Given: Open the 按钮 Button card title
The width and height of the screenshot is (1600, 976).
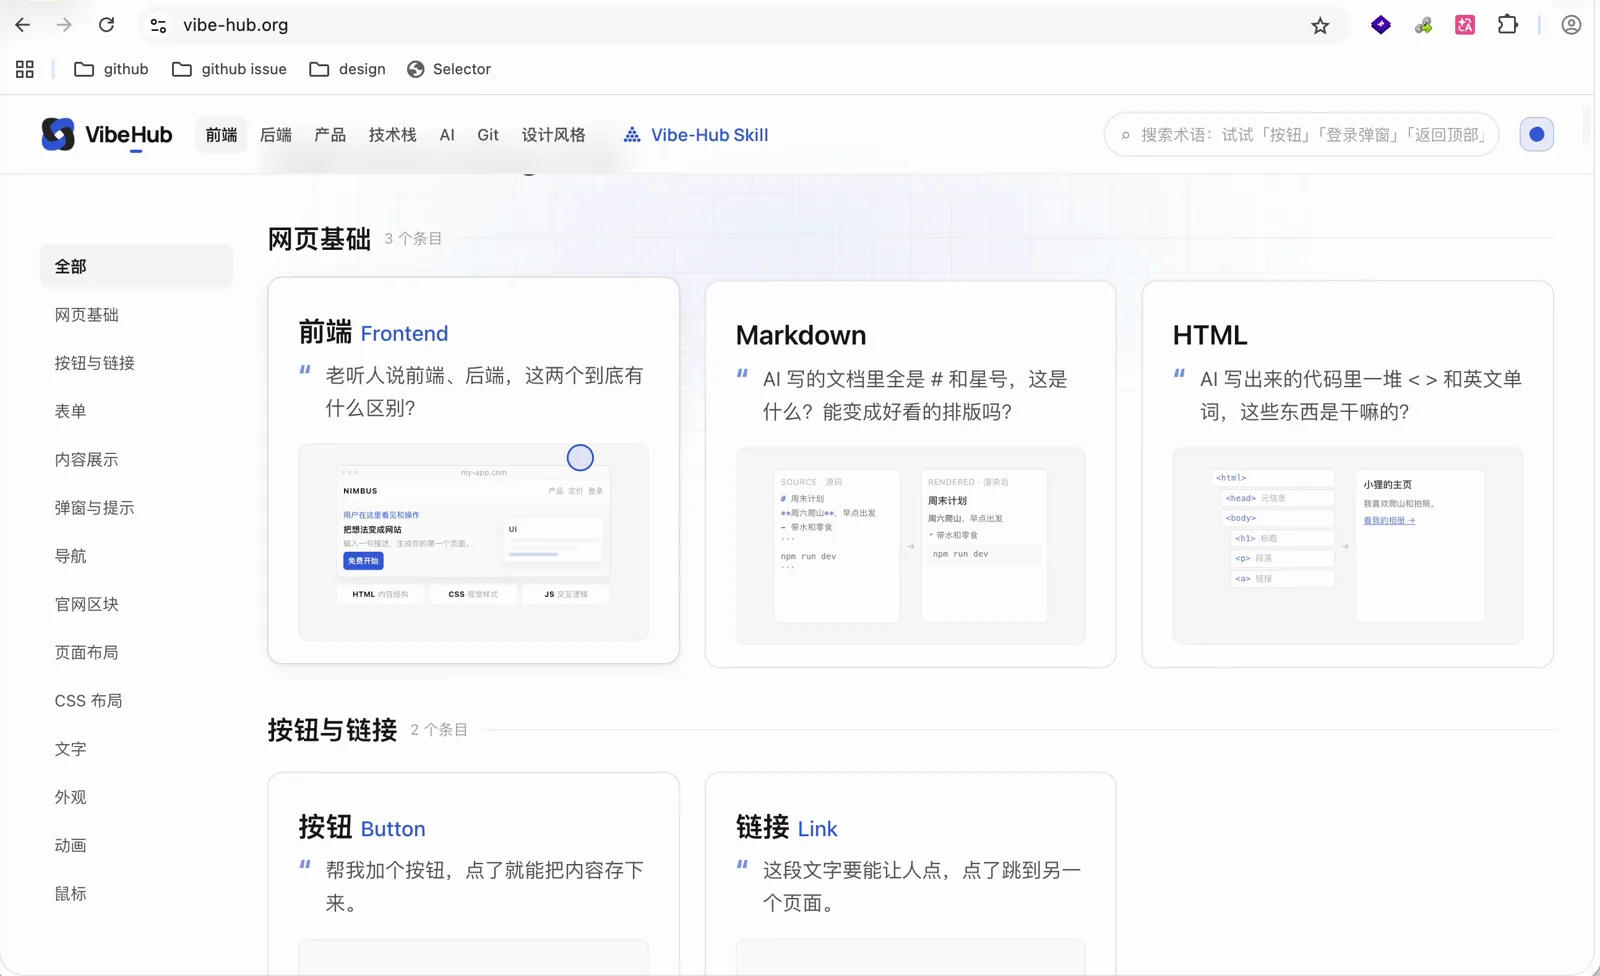Looking at the screenshot, I should [362, 827].
